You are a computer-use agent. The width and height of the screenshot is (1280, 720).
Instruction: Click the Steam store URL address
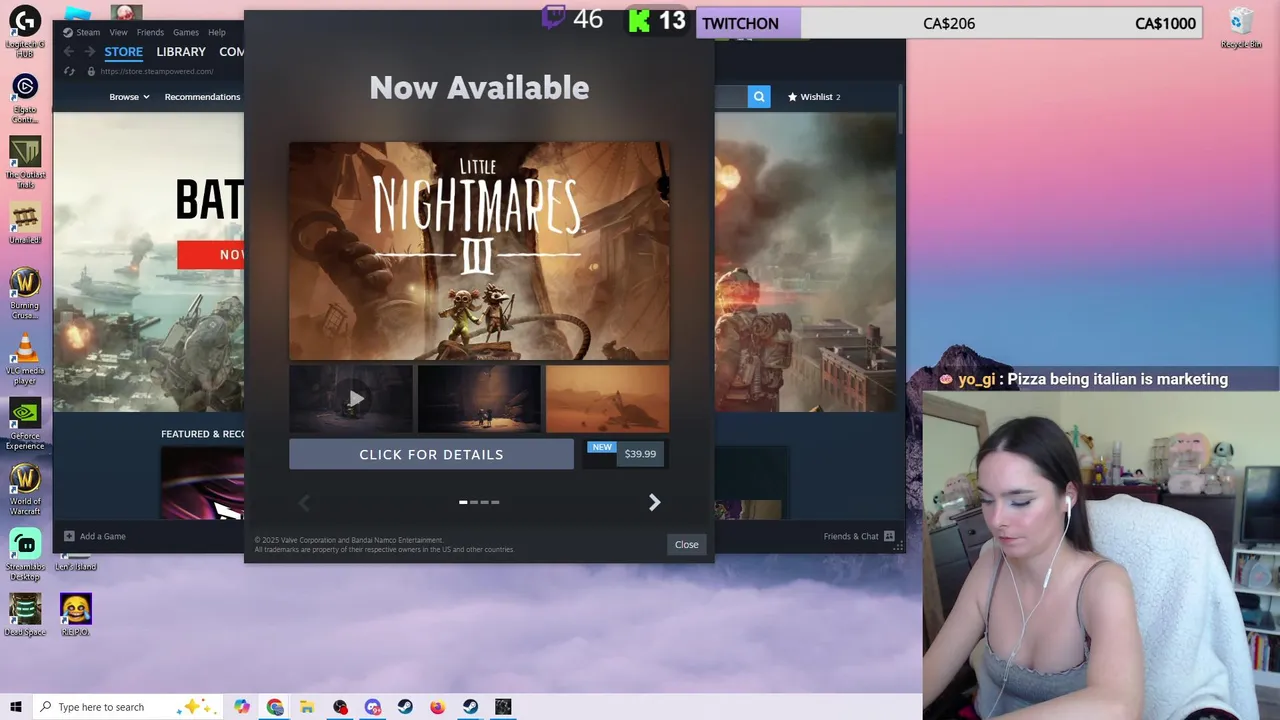click(157, 71)
